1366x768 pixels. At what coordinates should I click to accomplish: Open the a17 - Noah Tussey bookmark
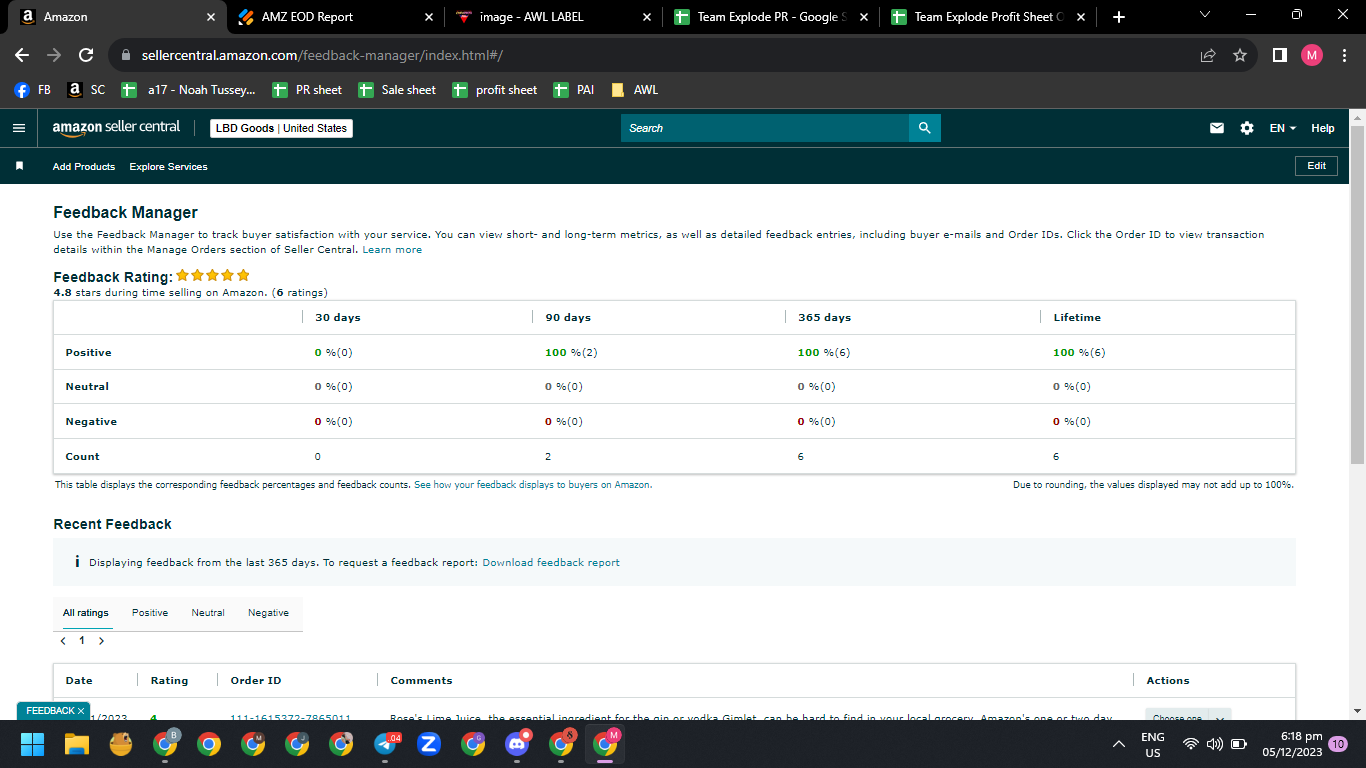[x=188, y=90]
